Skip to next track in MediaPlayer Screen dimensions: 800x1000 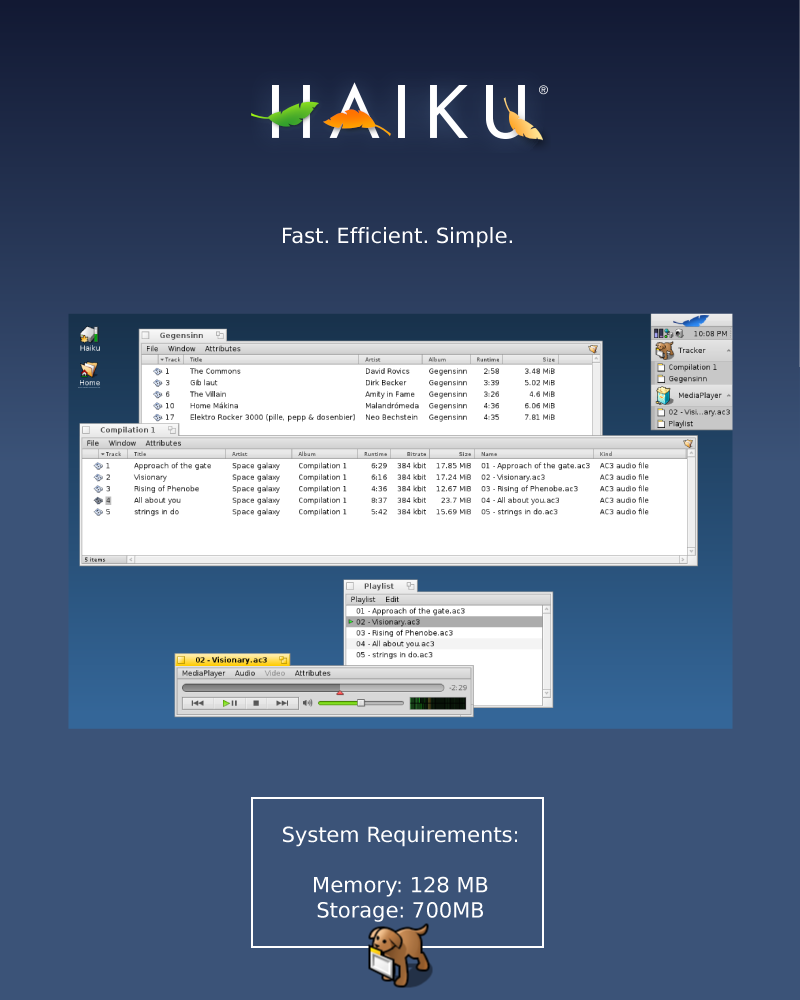(283, 703)
